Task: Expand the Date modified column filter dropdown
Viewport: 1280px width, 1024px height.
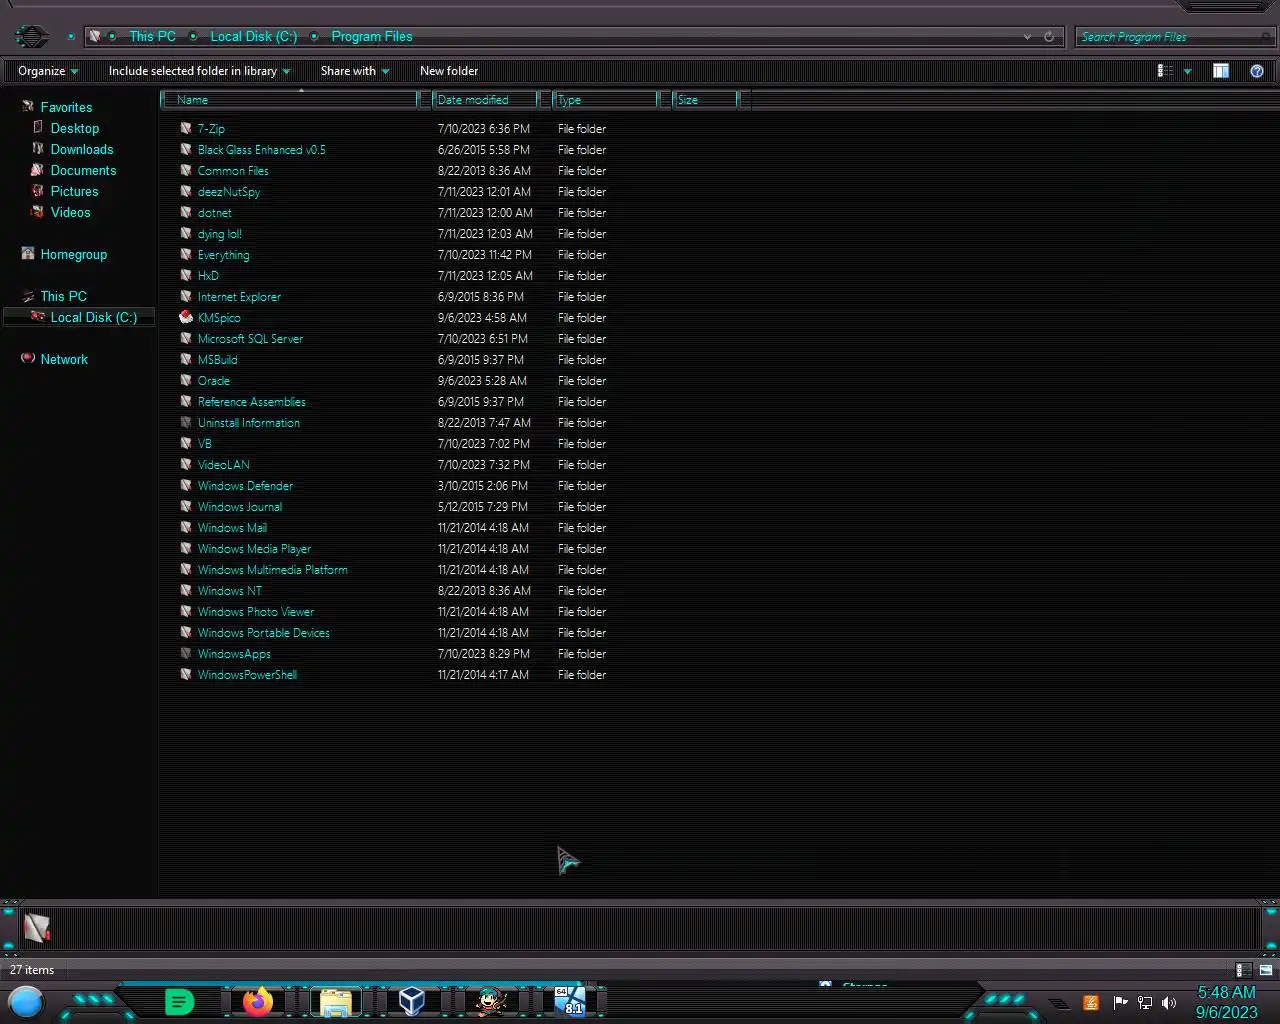Action: pos(545,100)
